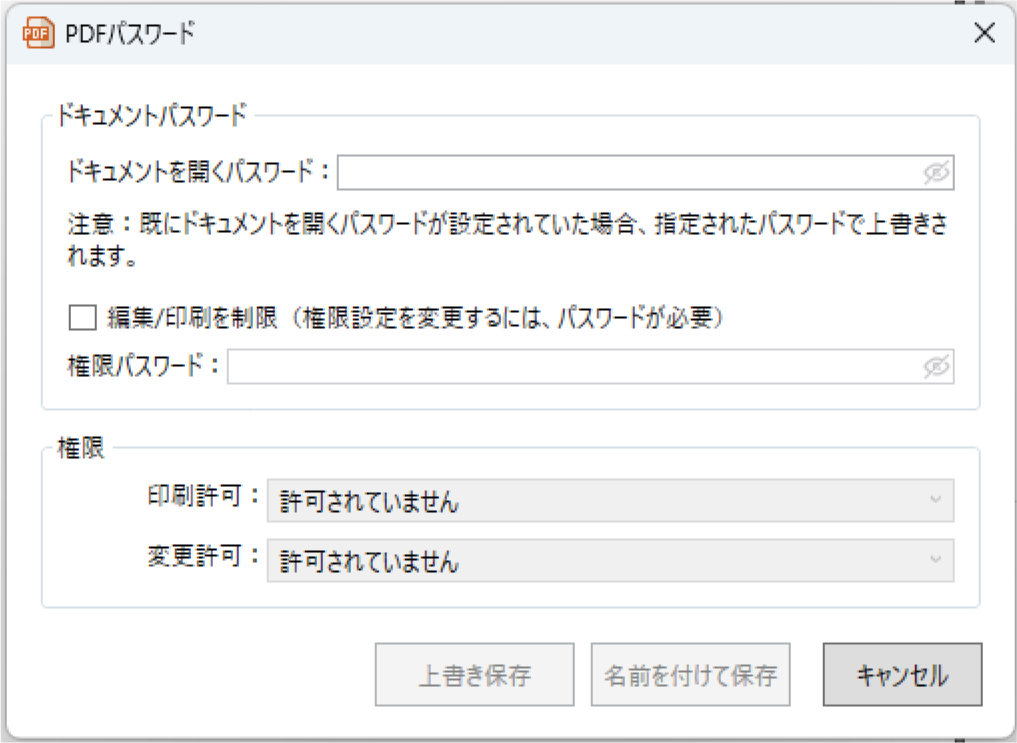Viewport: 1017px width, 743px height.
Task: Click the chevron arrow of 印刷許可 combo box
Action: (x=935, y=499)
